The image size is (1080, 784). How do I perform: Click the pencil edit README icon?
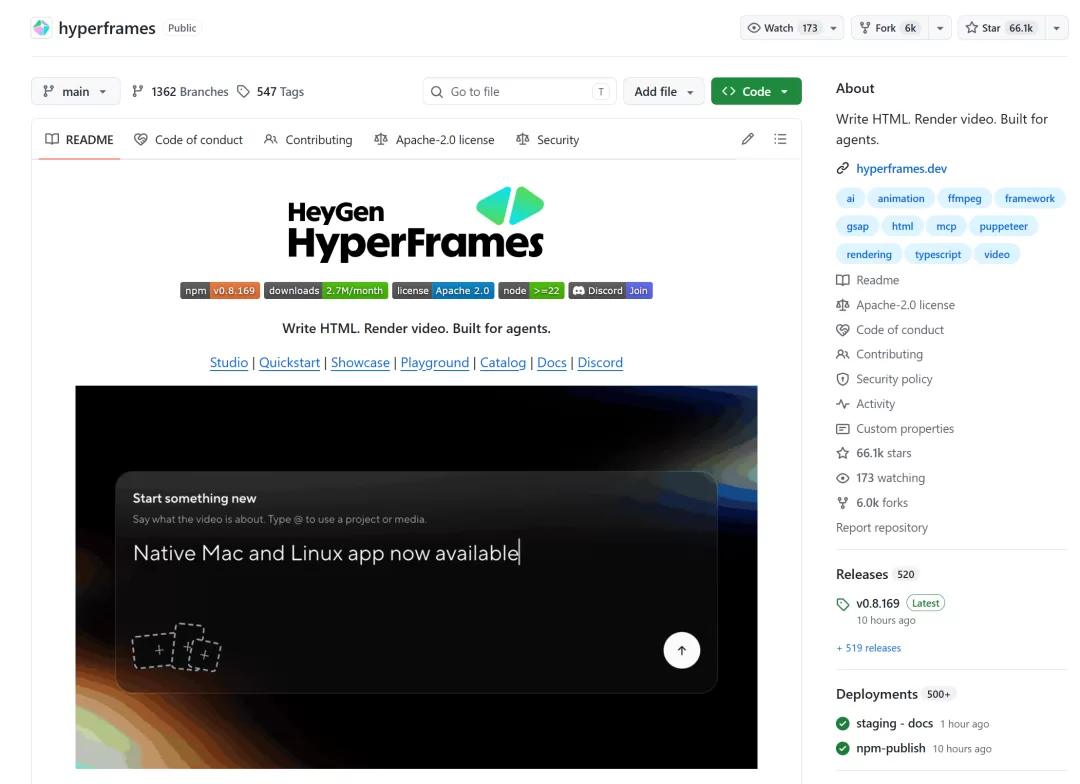click(x=747, y=139)
